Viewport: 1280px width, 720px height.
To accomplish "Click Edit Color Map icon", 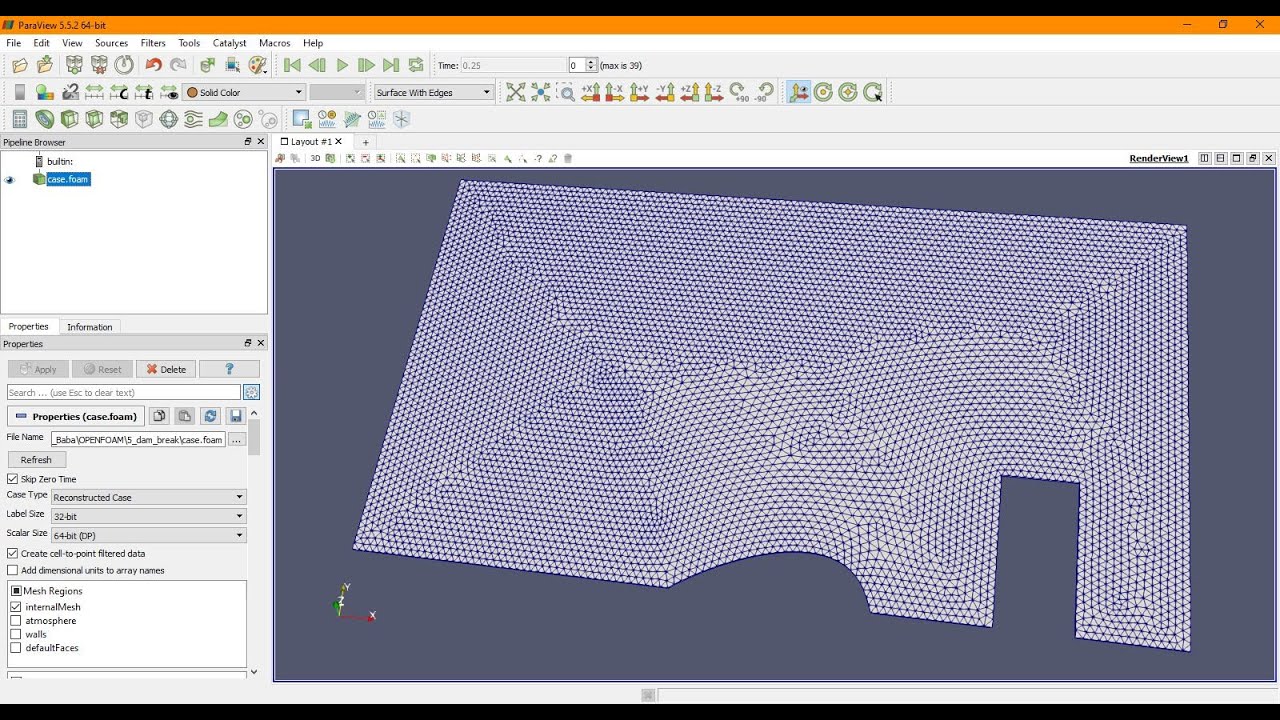I will click(x=45, y=92).
